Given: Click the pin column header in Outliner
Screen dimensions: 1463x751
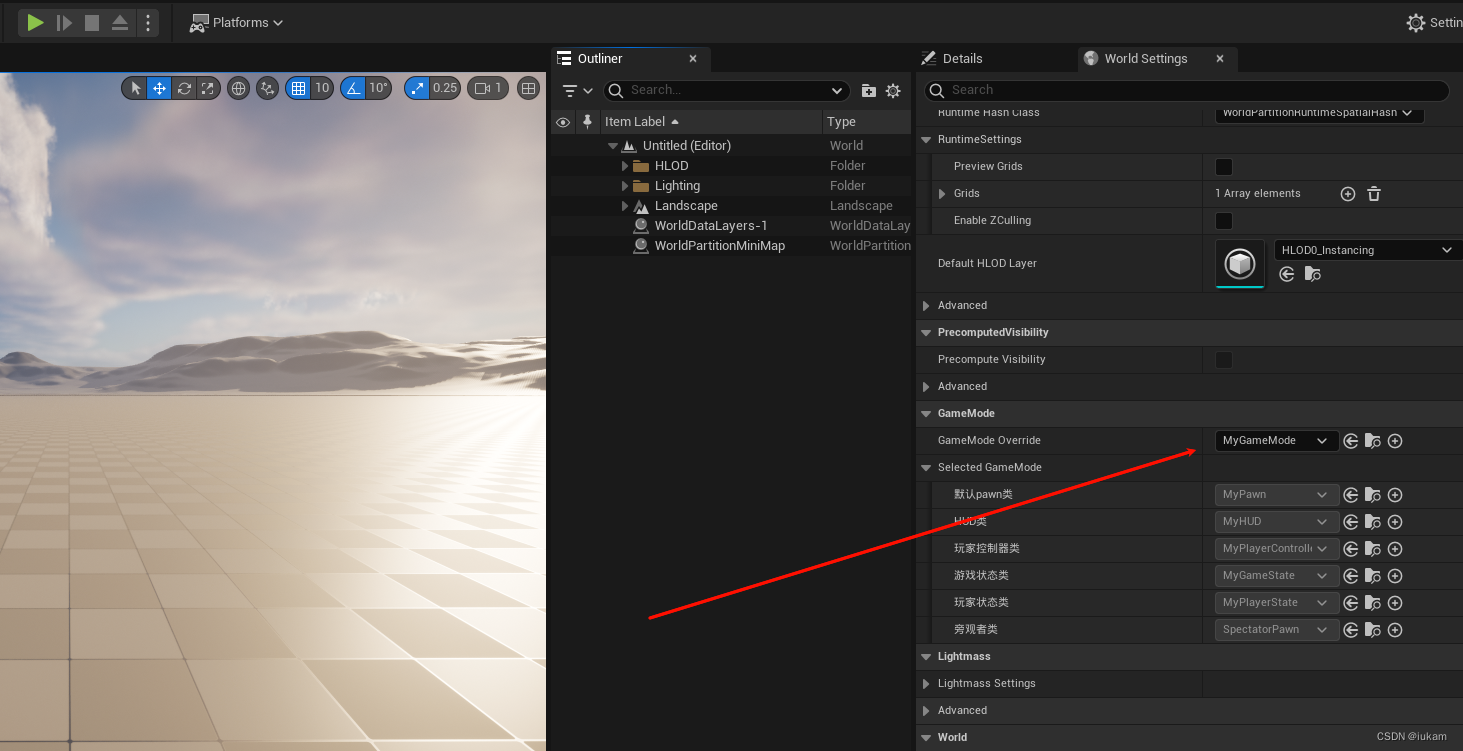Looking at the screenshot, I should click(x=587, y=122).
